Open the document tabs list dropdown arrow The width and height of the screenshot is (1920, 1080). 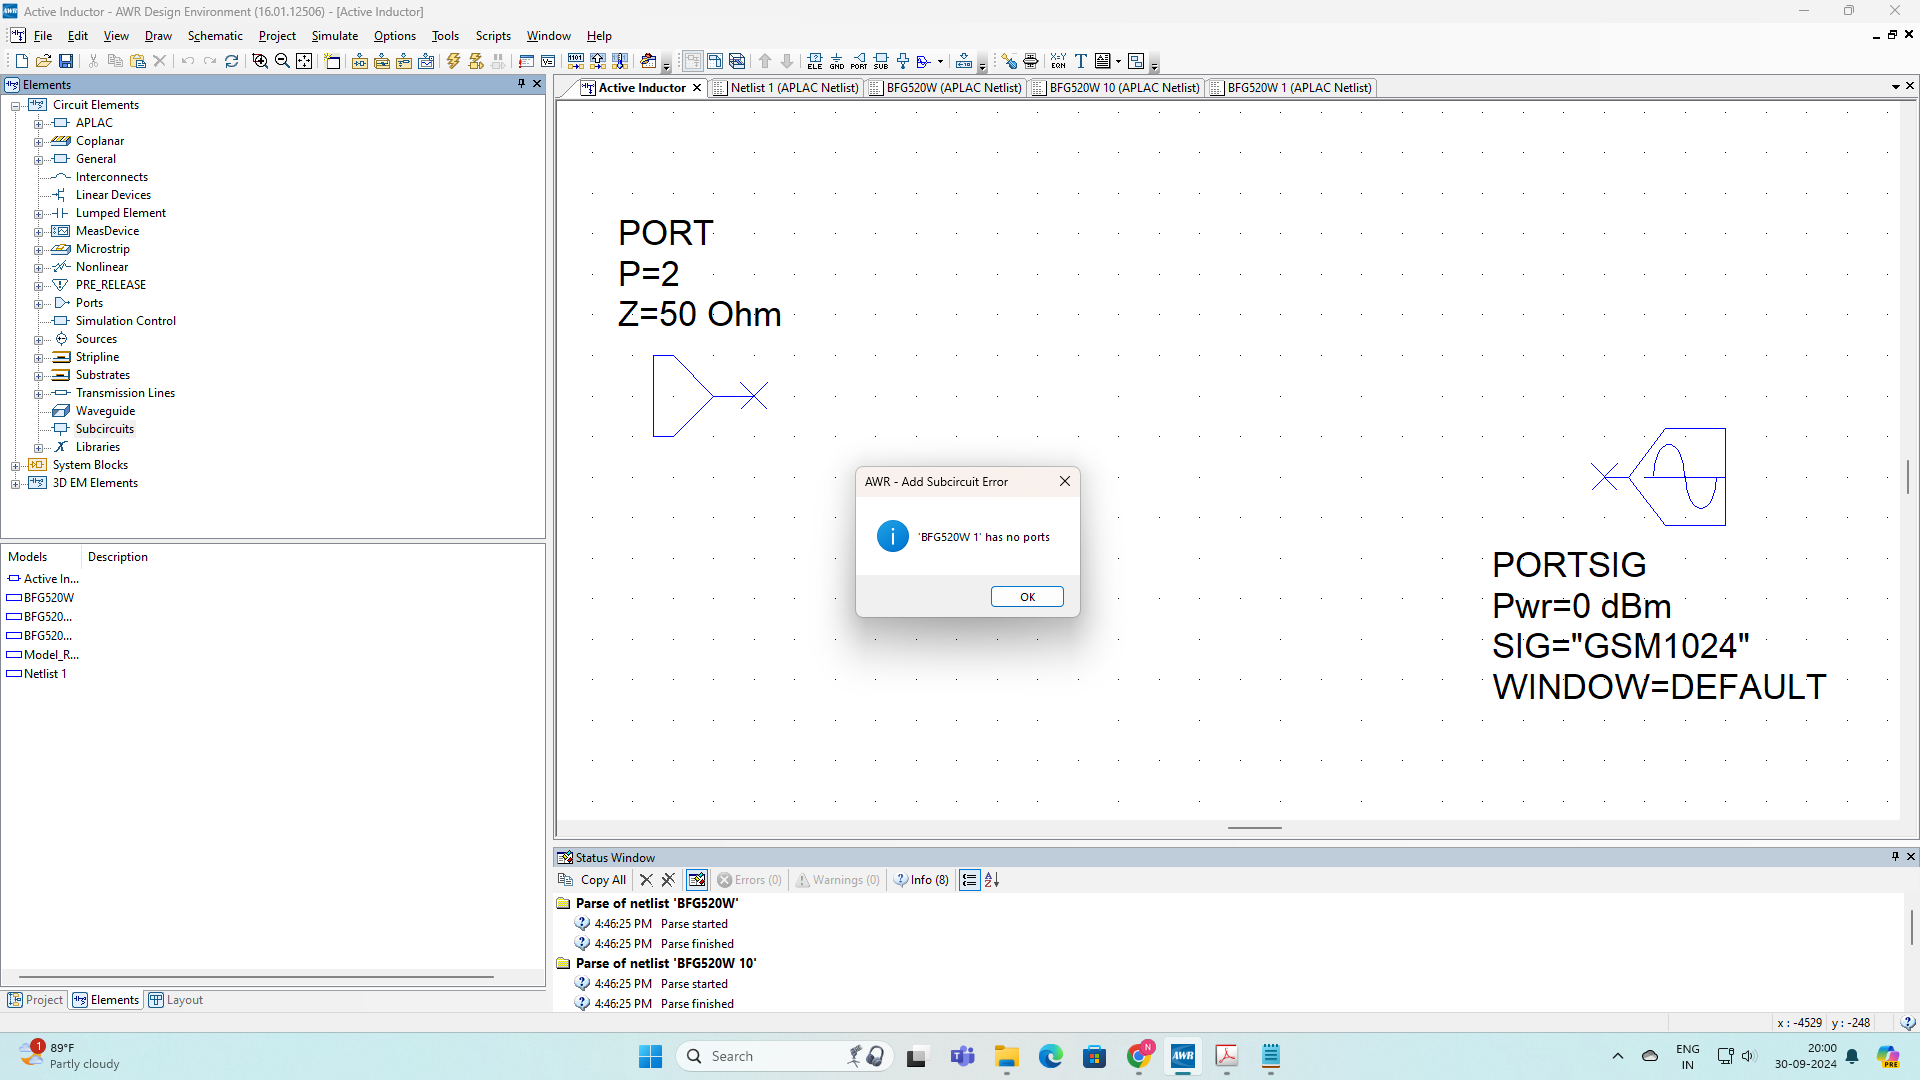[1896, 87]
